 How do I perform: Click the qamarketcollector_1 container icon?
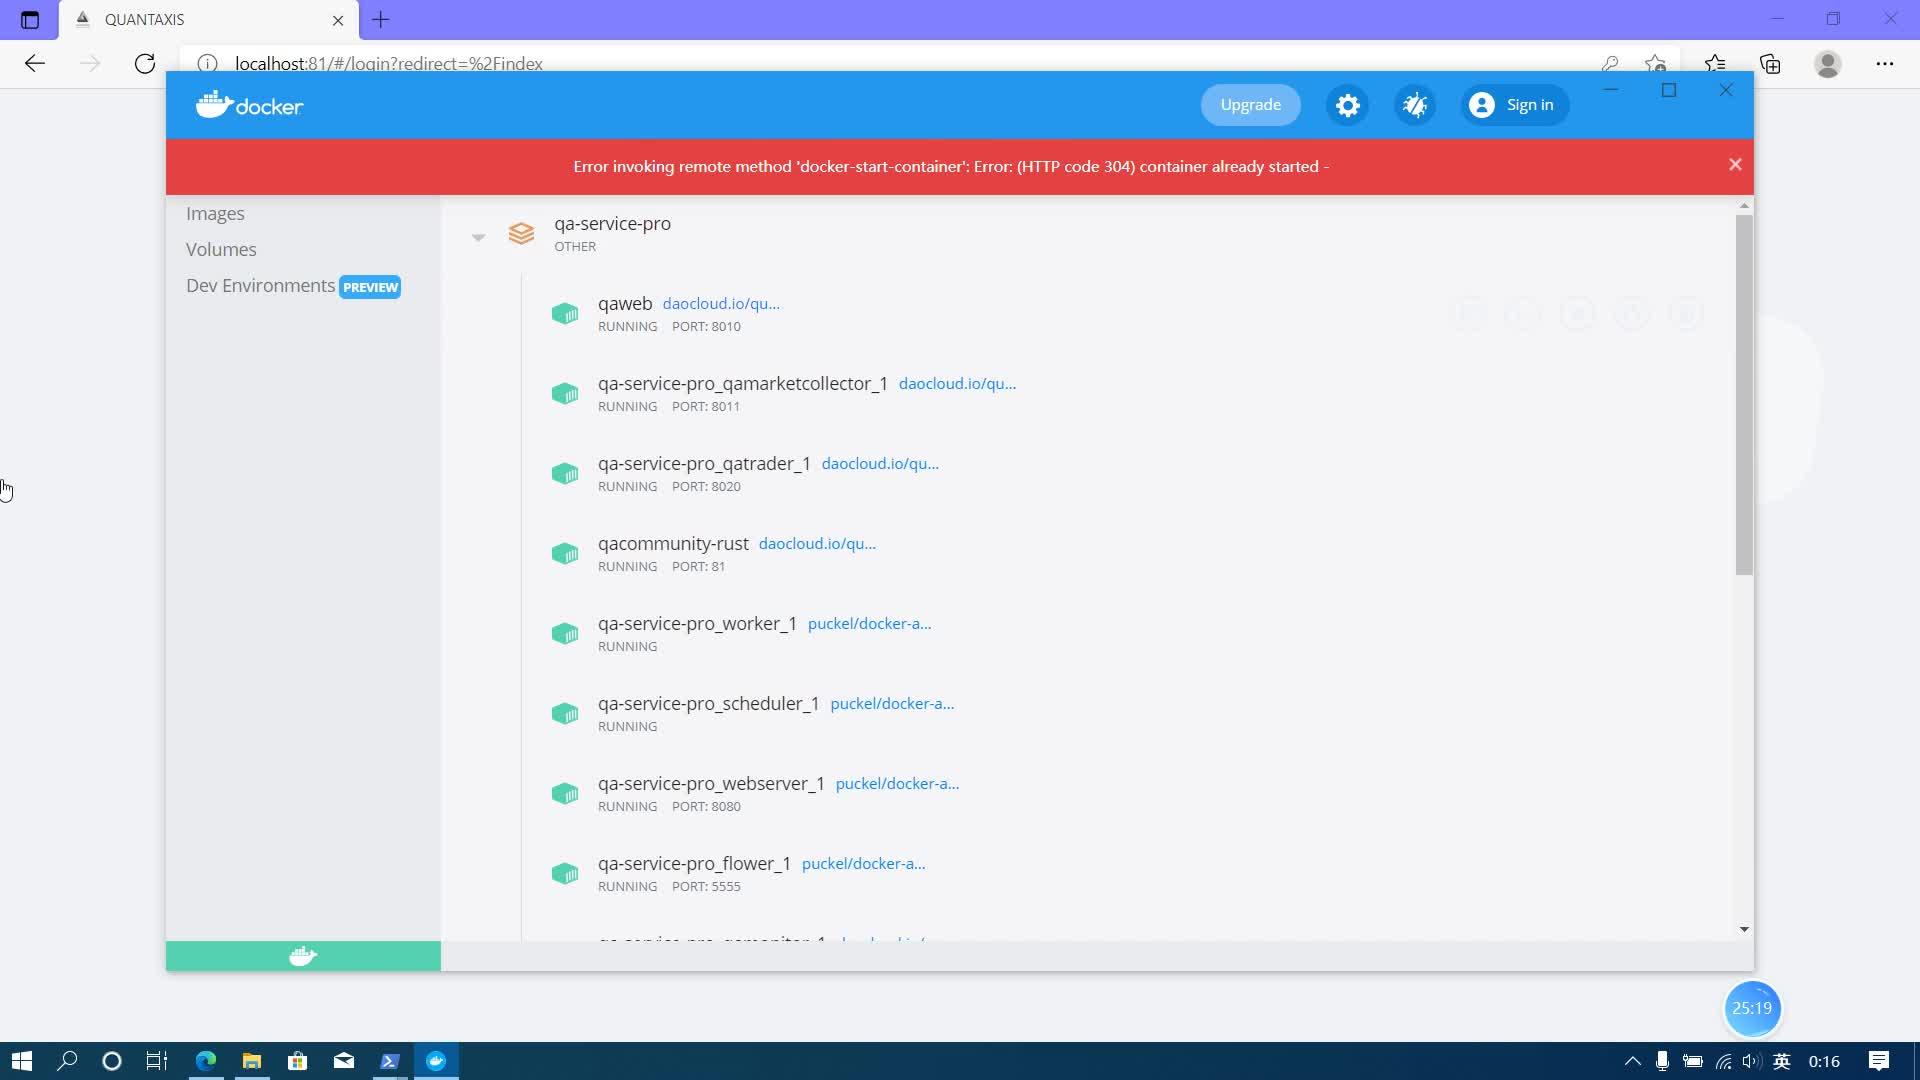tap(565, 394)
